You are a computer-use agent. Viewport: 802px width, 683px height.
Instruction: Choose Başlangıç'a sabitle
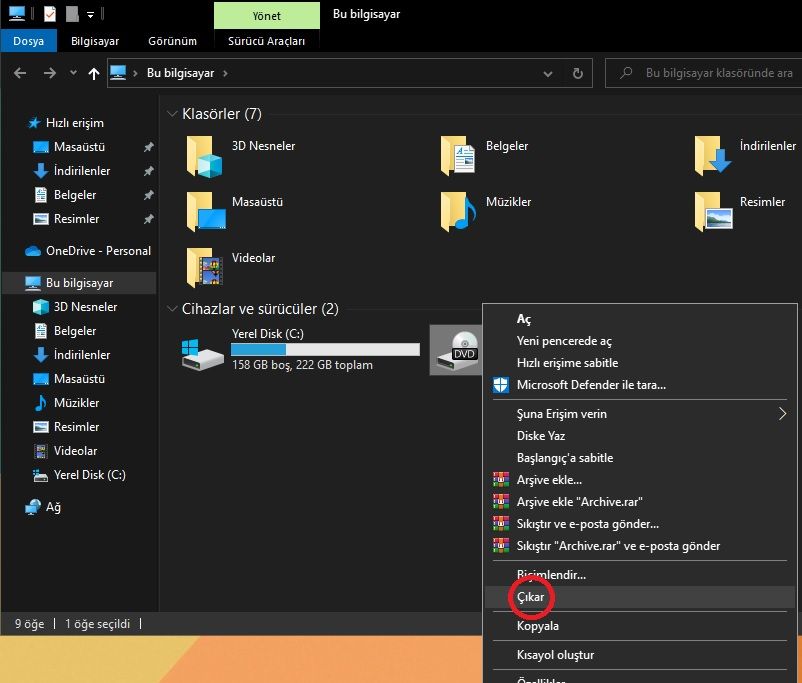639,458
